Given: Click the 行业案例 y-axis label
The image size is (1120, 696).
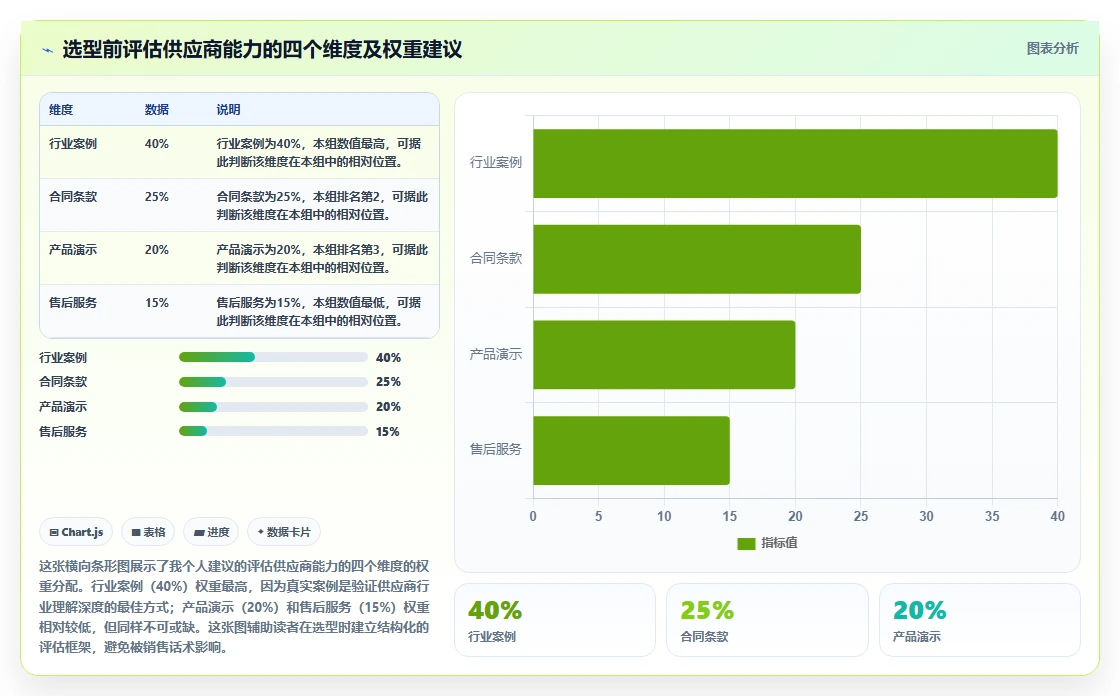Looking at the screenshot, I should pyautogui.click(x=496, y=163).
